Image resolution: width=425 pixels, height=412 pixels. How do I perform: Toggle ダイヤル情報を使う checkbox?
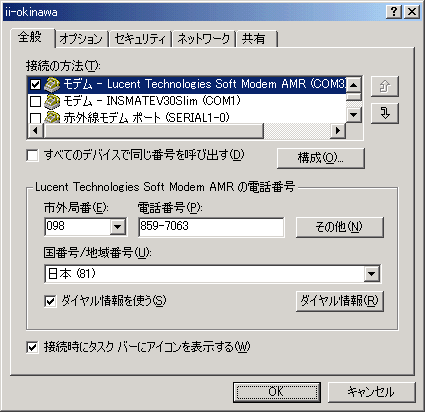coord(50,302)
